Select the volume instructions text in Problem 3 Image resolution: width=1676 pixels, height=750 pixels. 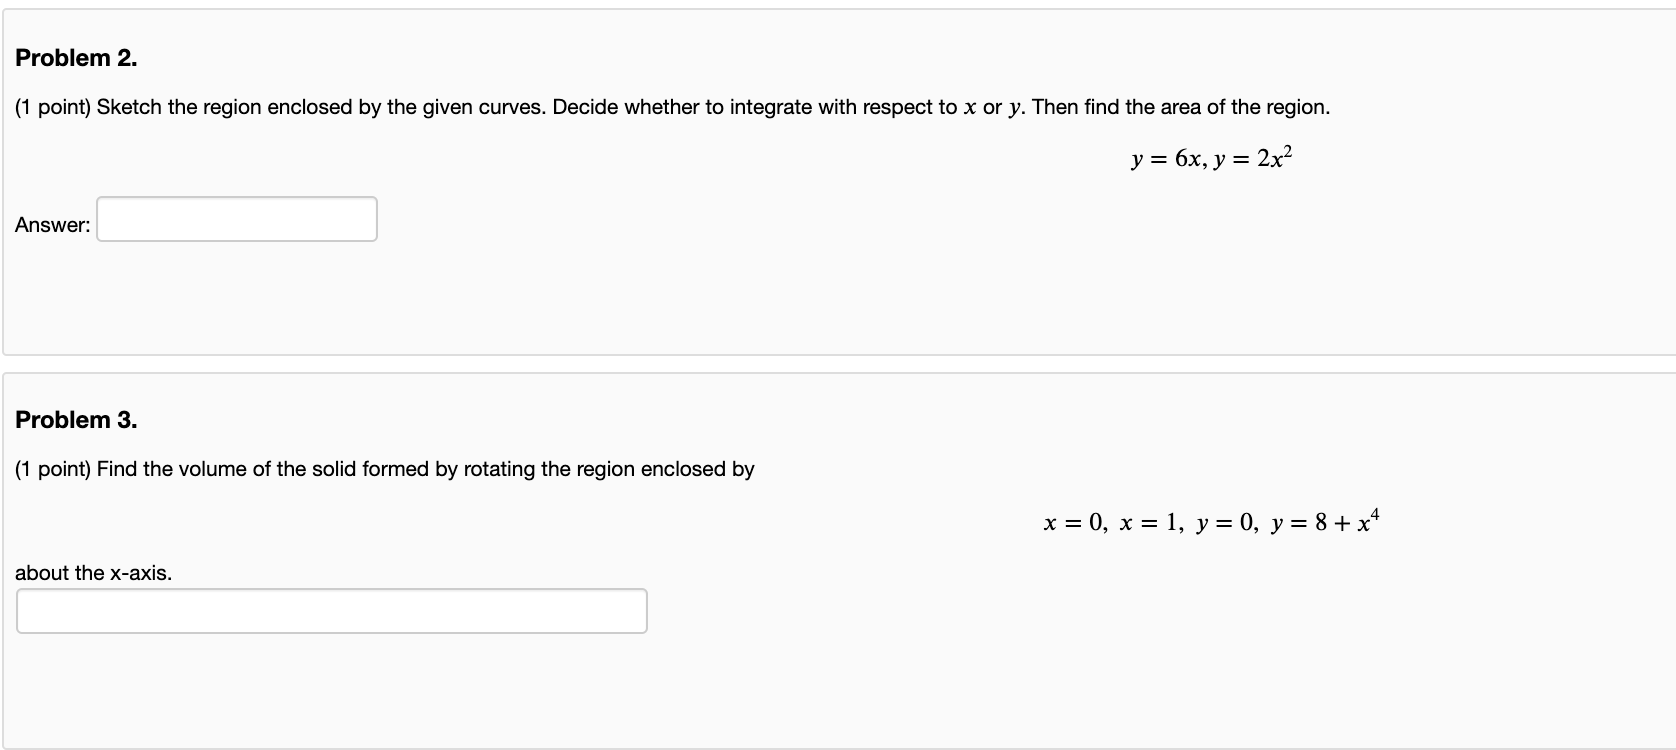pos(384,468)
